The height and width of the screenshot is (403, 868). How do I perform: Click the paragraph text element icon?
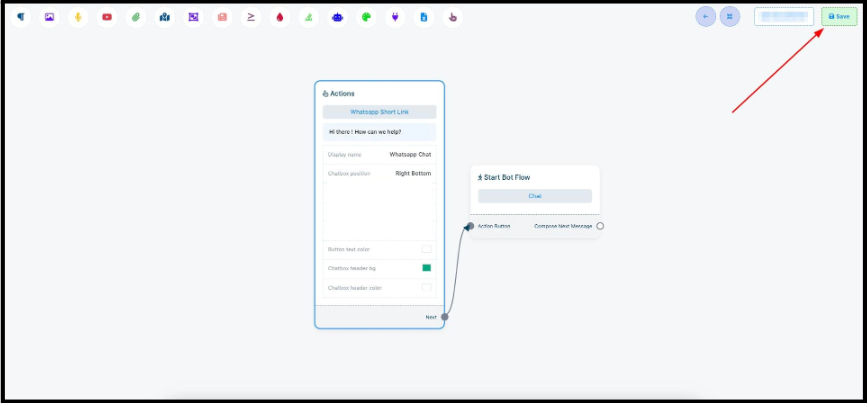[21, 17]
